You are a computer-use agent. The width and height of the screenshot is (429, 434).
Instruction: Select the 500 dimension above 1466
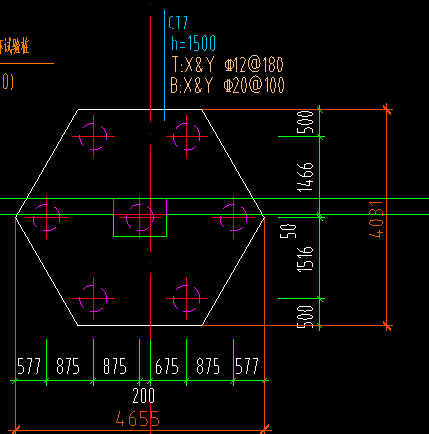tap(306, 122)
